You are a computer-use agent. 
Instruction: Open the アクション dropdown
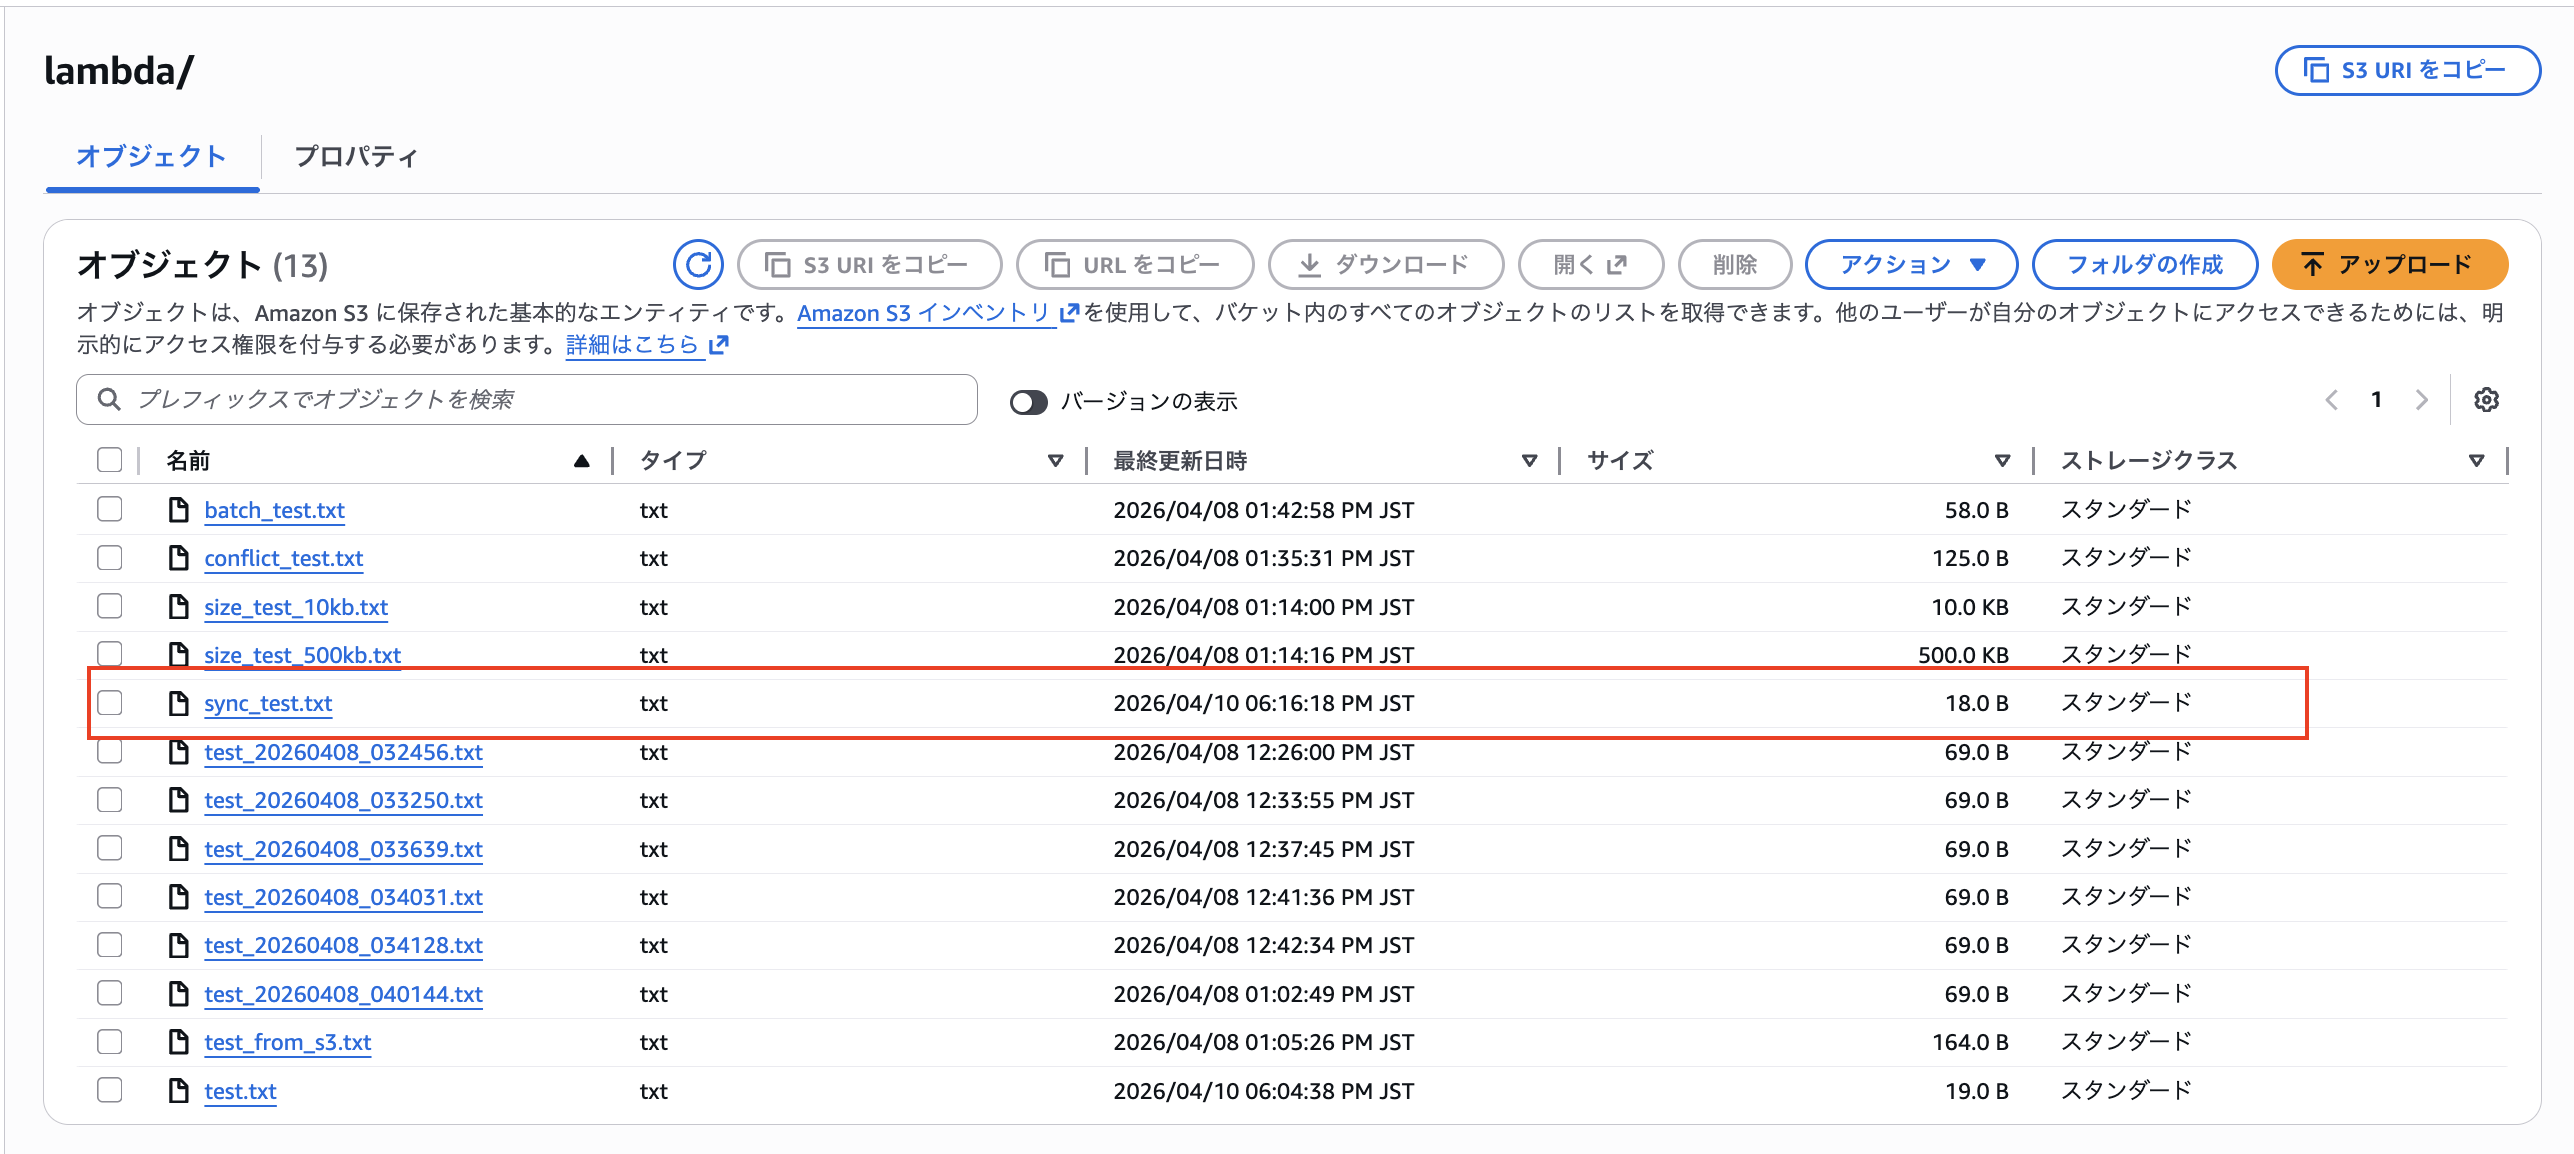coord(1911,264)
